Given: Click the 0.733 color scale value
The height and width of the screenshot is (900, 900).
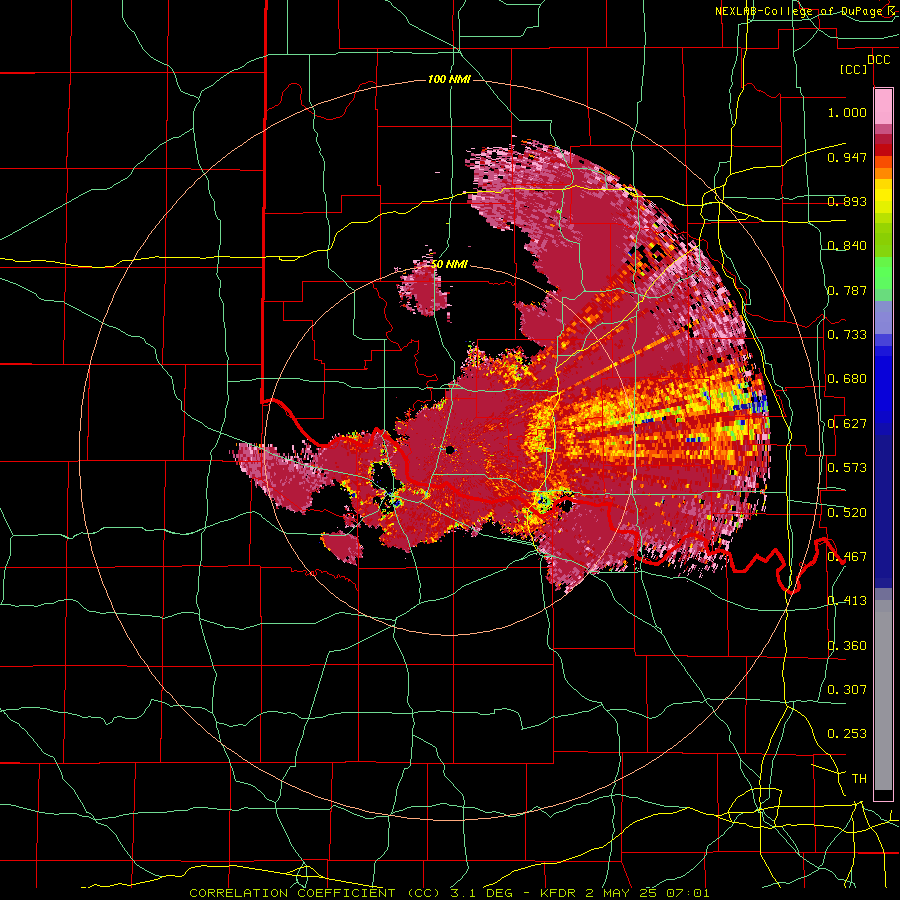Looking at the screenshot, I should tap(847, 335).
